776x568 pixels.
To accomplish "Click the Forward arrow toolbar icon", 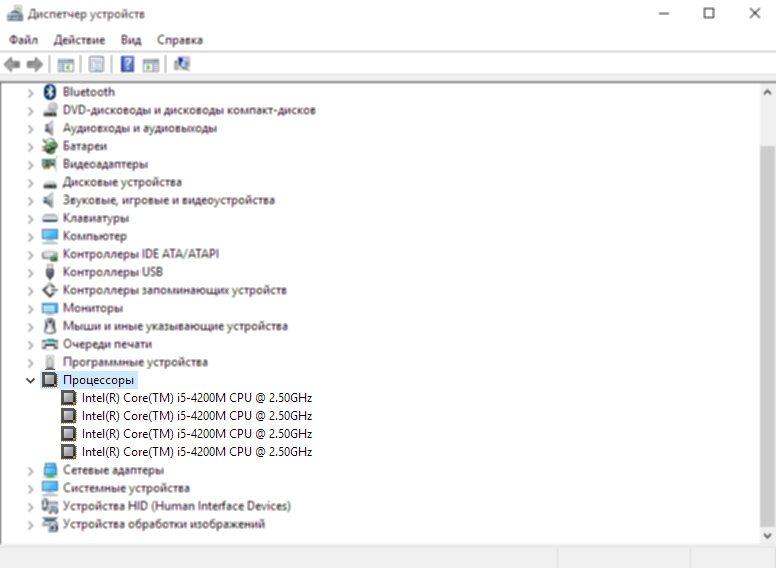I will [x=34, y=64].
